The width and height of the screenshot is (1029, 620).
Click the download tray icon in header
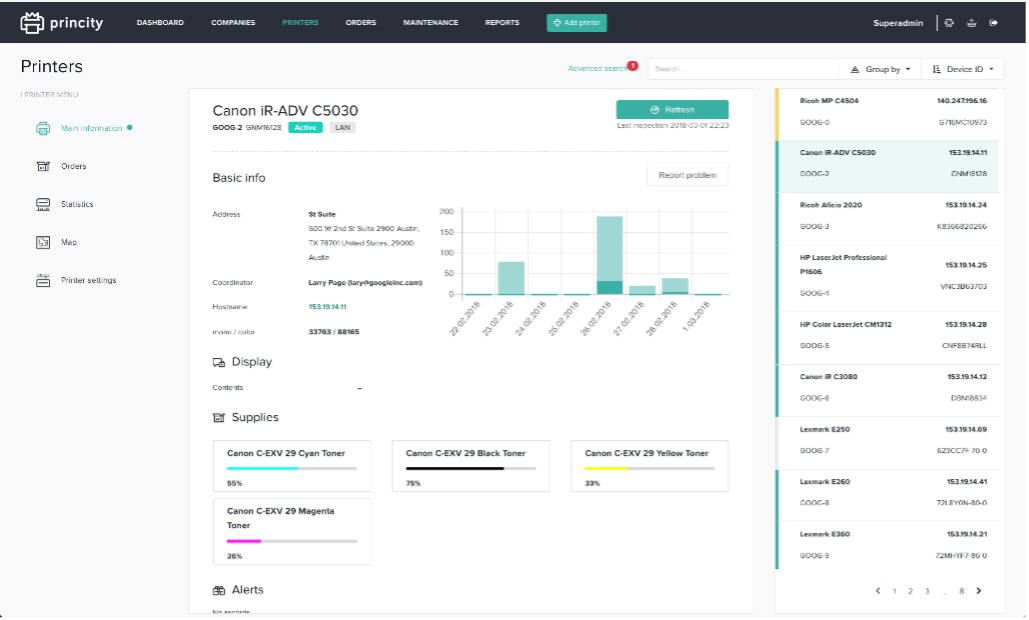tap(971, 23)
